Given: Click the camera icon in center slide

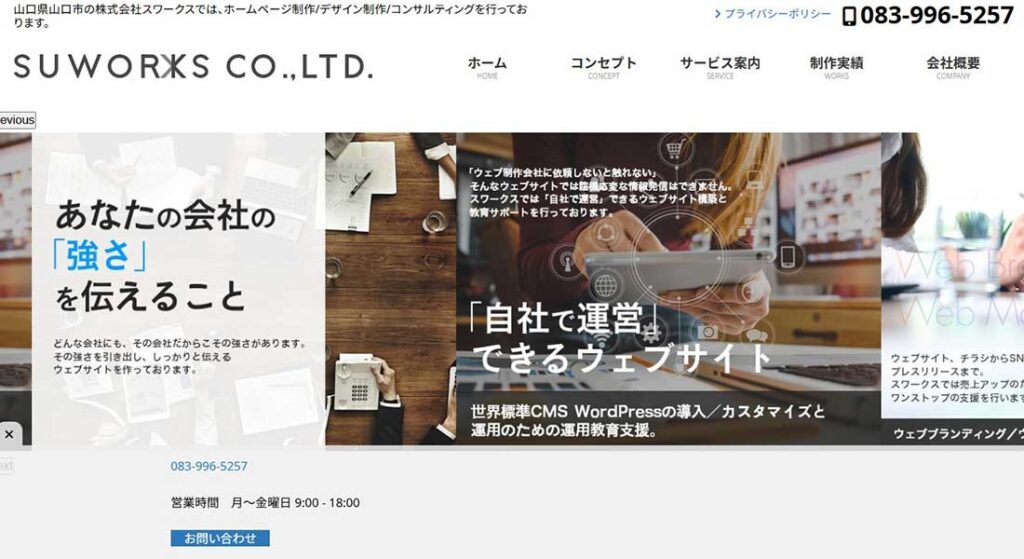Looking at the screenshot, I should tap(707, 332).
